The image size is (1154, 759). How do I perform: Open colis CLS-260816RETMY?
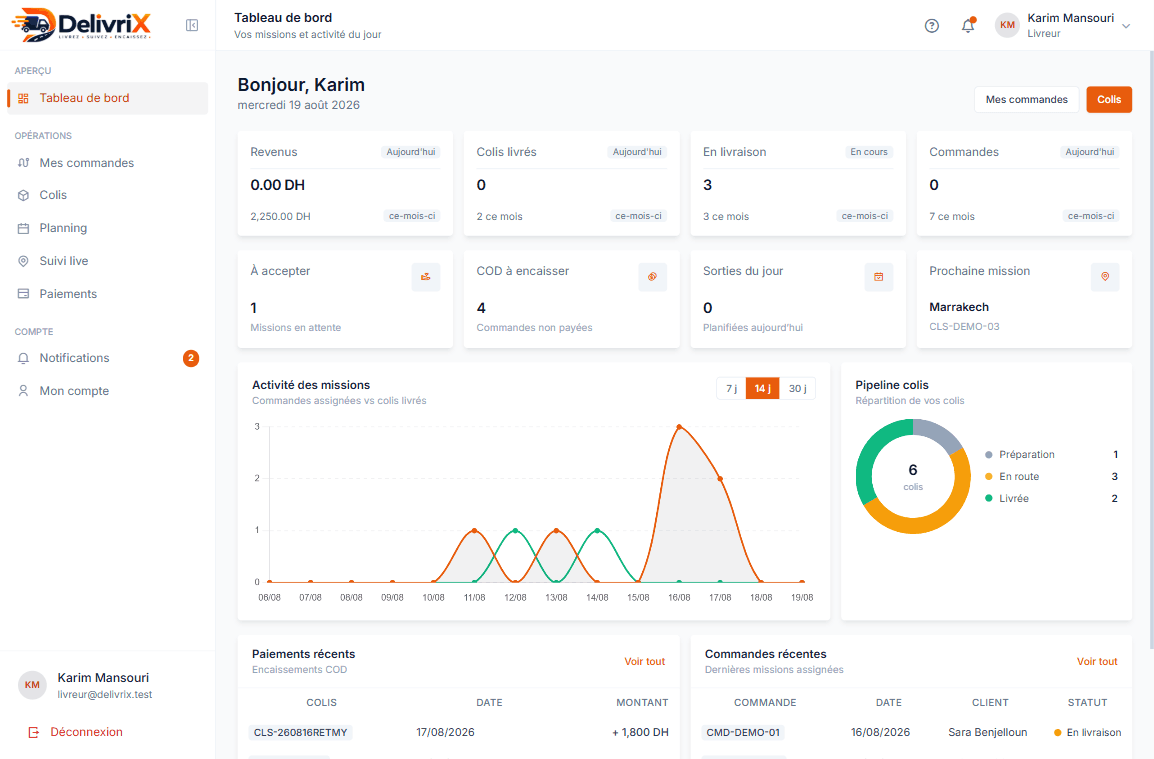tap(300, 732)
